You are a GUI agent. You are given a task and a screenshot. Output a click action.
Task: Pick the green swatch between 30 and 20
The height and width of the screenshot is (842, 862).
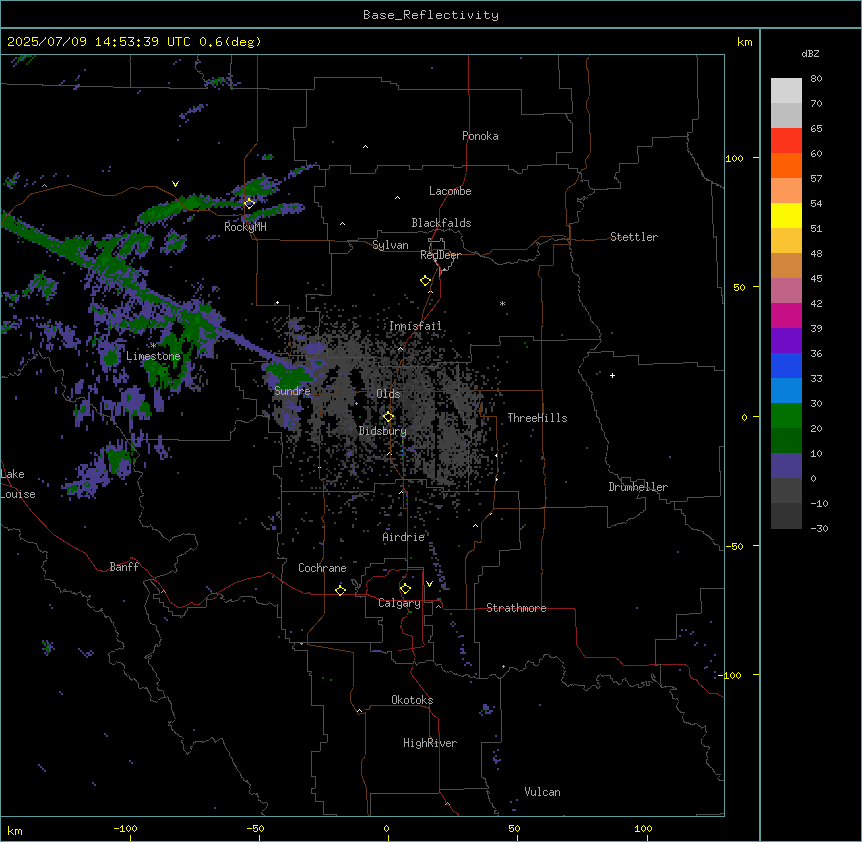coord(786,416)
